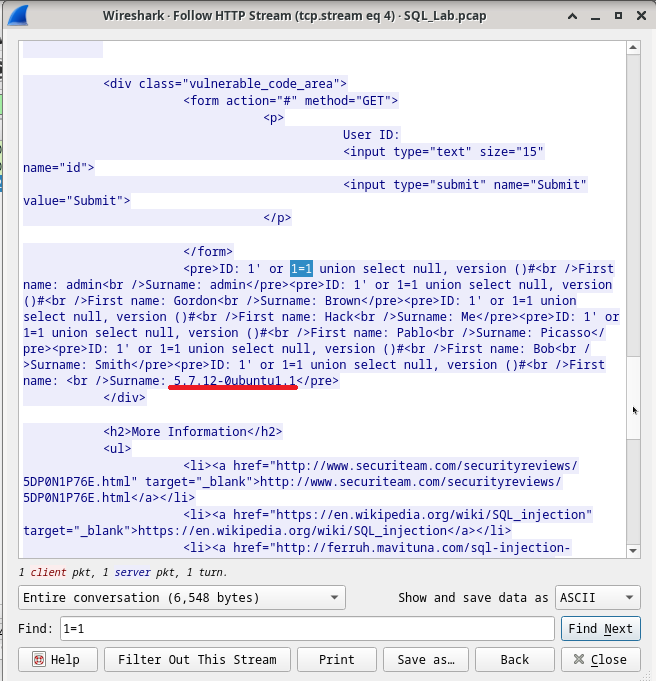Click into the Find text field
Screen dimensions: 656x681
coord(307,628)
